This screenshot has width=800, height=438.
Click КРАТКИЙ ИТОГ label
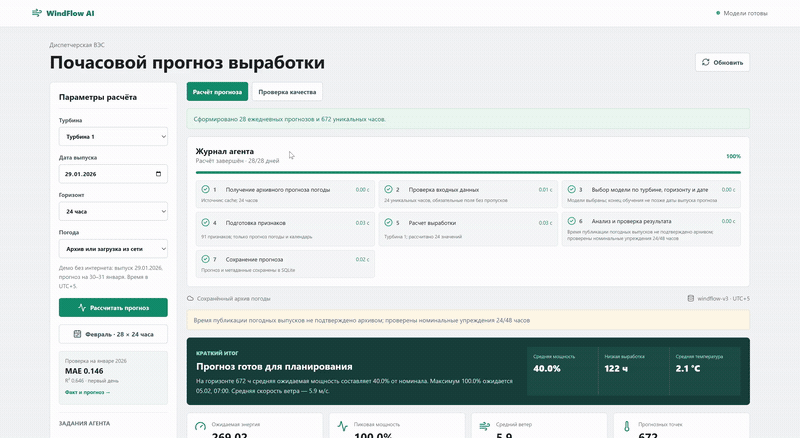(x=217, y=353)
